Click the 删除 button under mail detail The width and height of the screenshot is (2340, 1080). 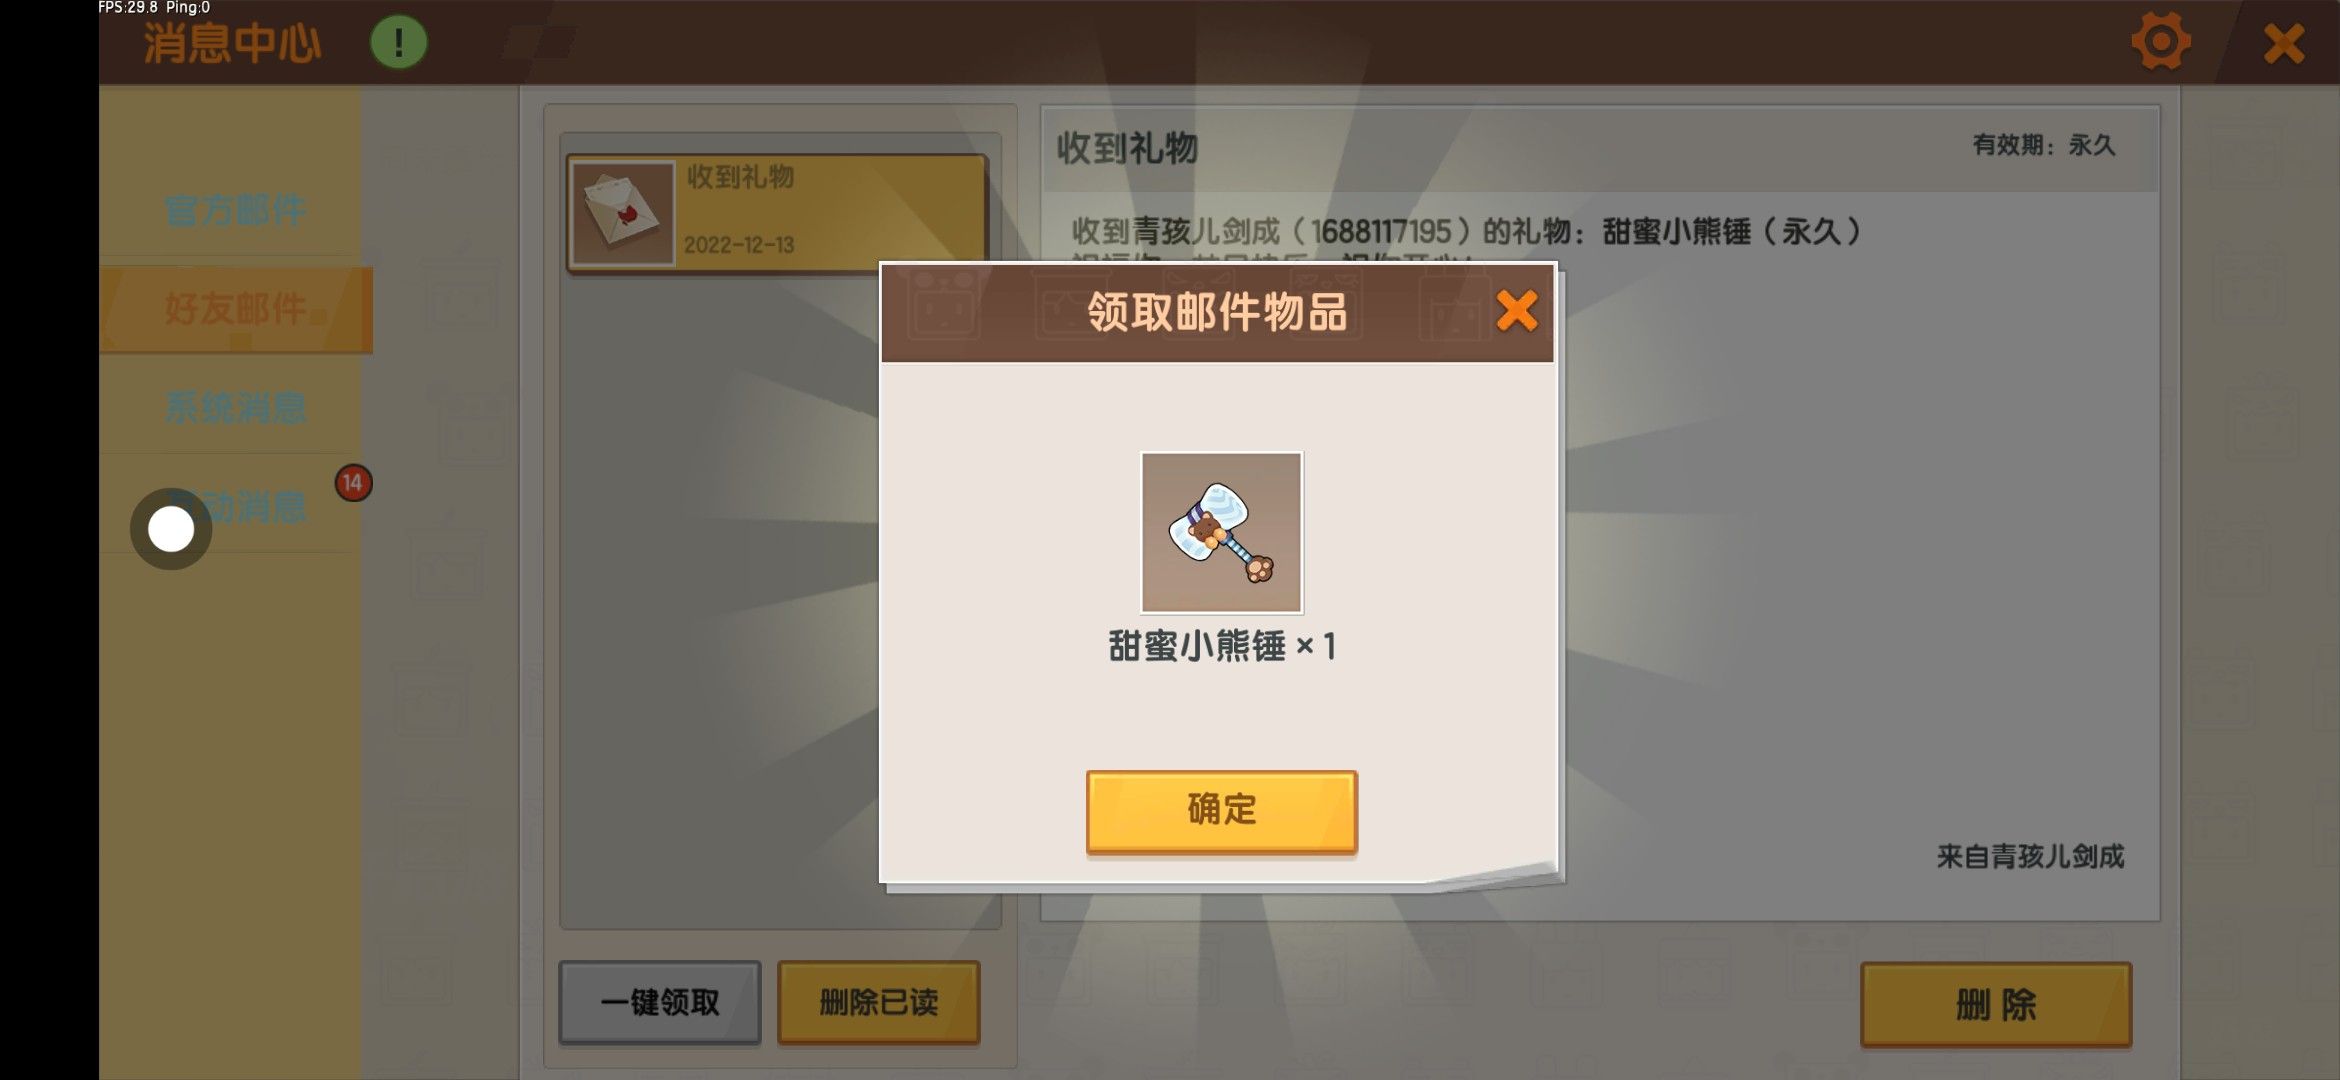[x=1996, y=1004]
